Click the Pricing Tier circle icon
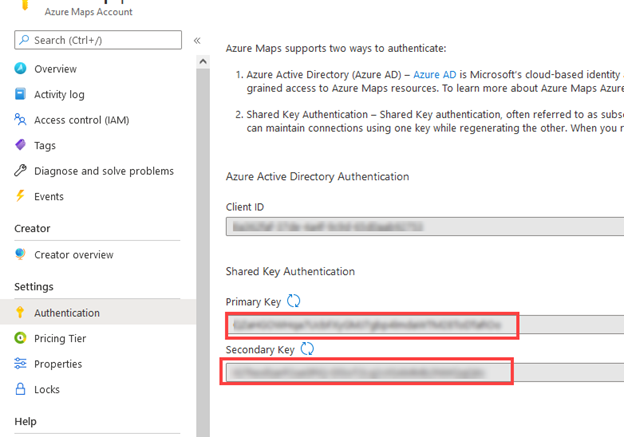This screenshot has height=437, width=624. coord(20,338)
